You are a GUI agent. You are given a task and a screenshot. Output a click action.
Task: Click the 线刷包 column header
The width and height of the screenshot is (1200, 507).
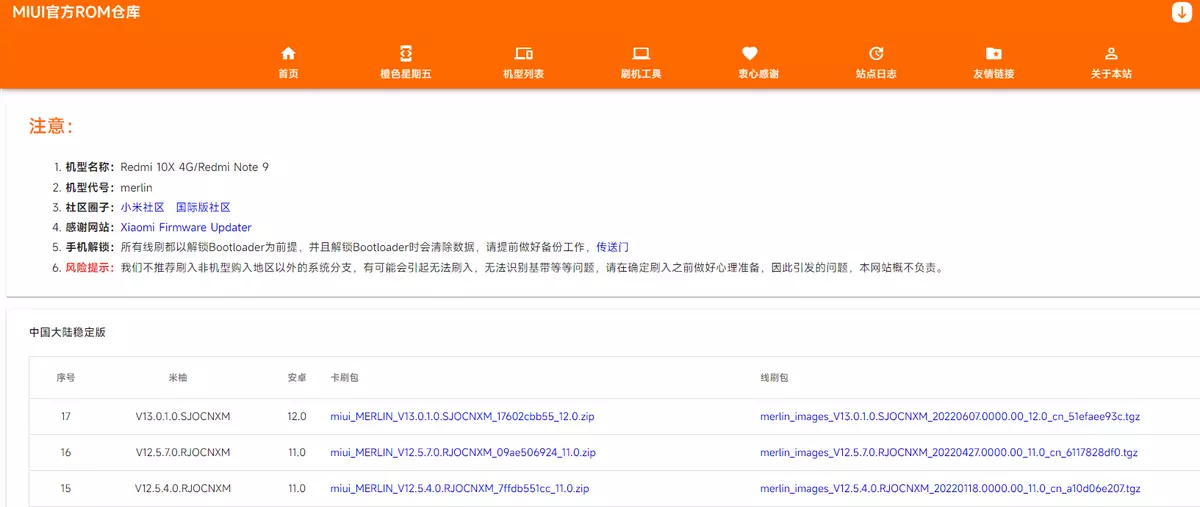click(x=775, y=378)
